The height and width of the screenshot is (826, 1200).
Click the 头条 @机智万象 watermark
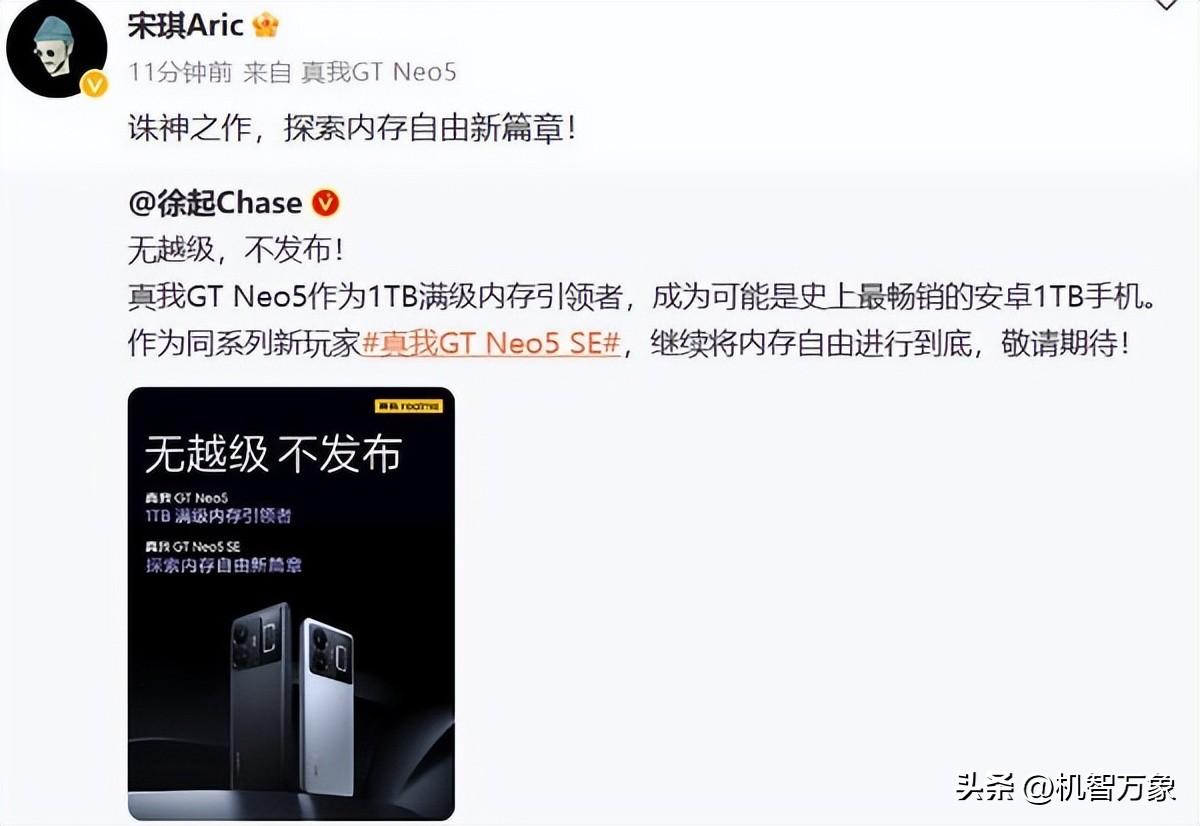pyautogui.click(x=1066, y=787)
